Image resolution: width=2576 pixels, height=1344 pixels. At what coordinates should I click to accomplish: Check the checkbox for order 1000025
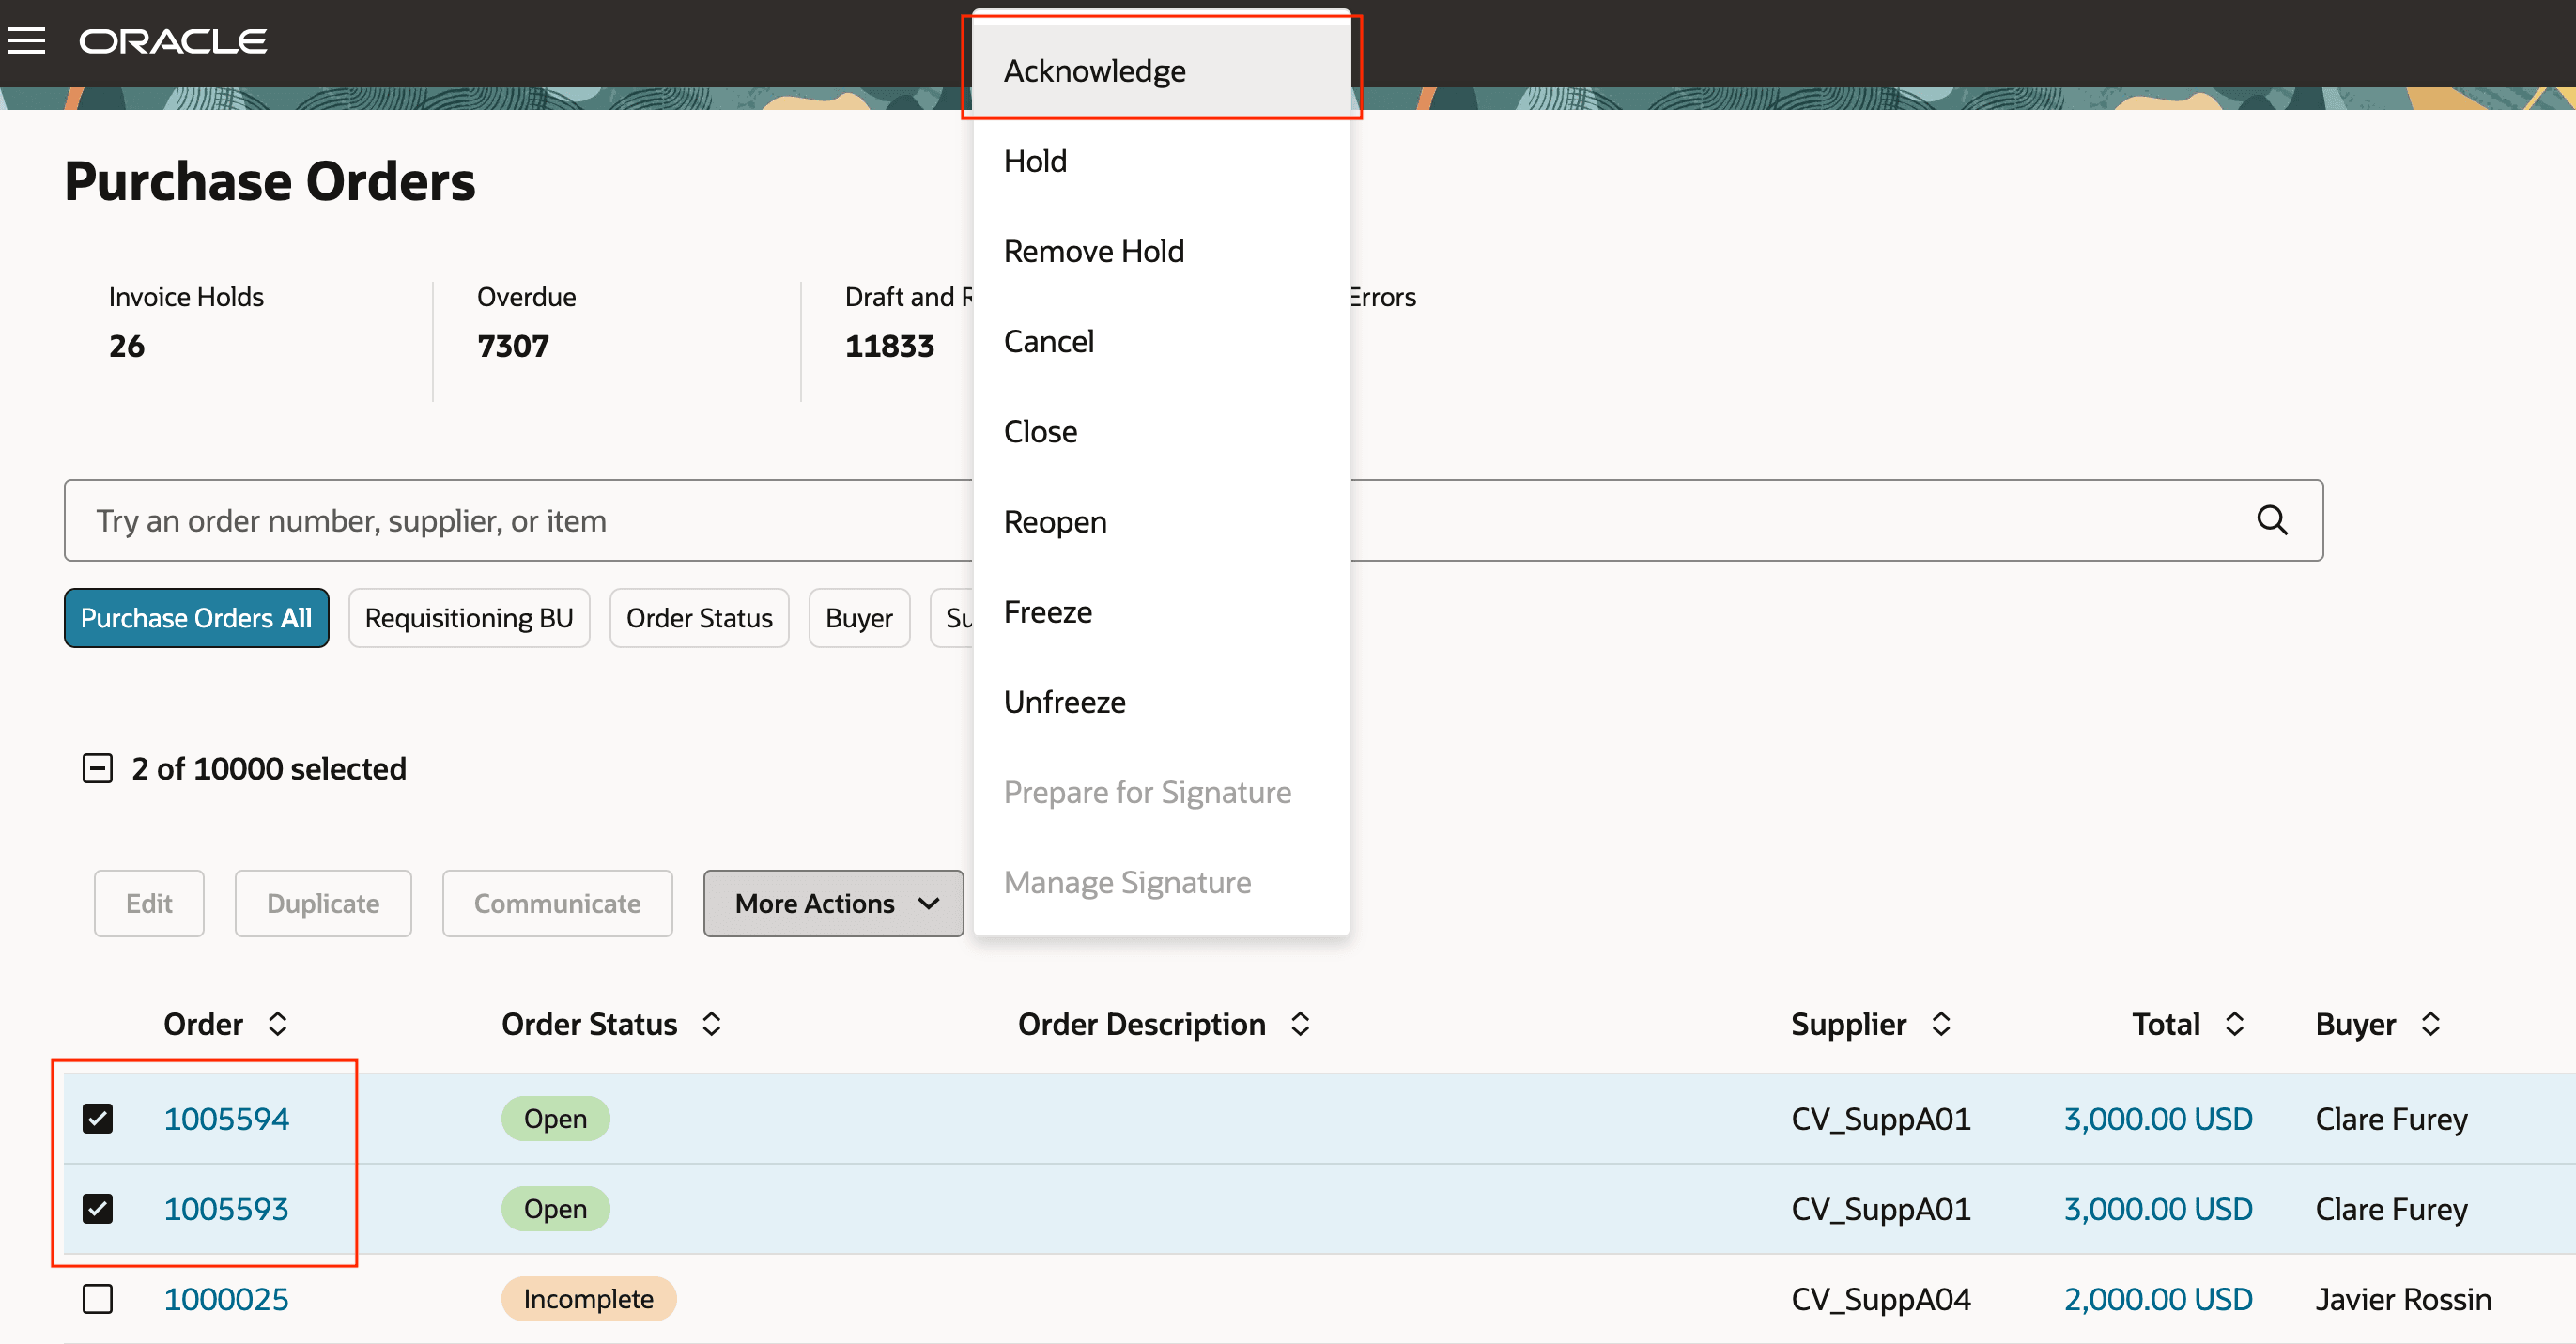99,1298
